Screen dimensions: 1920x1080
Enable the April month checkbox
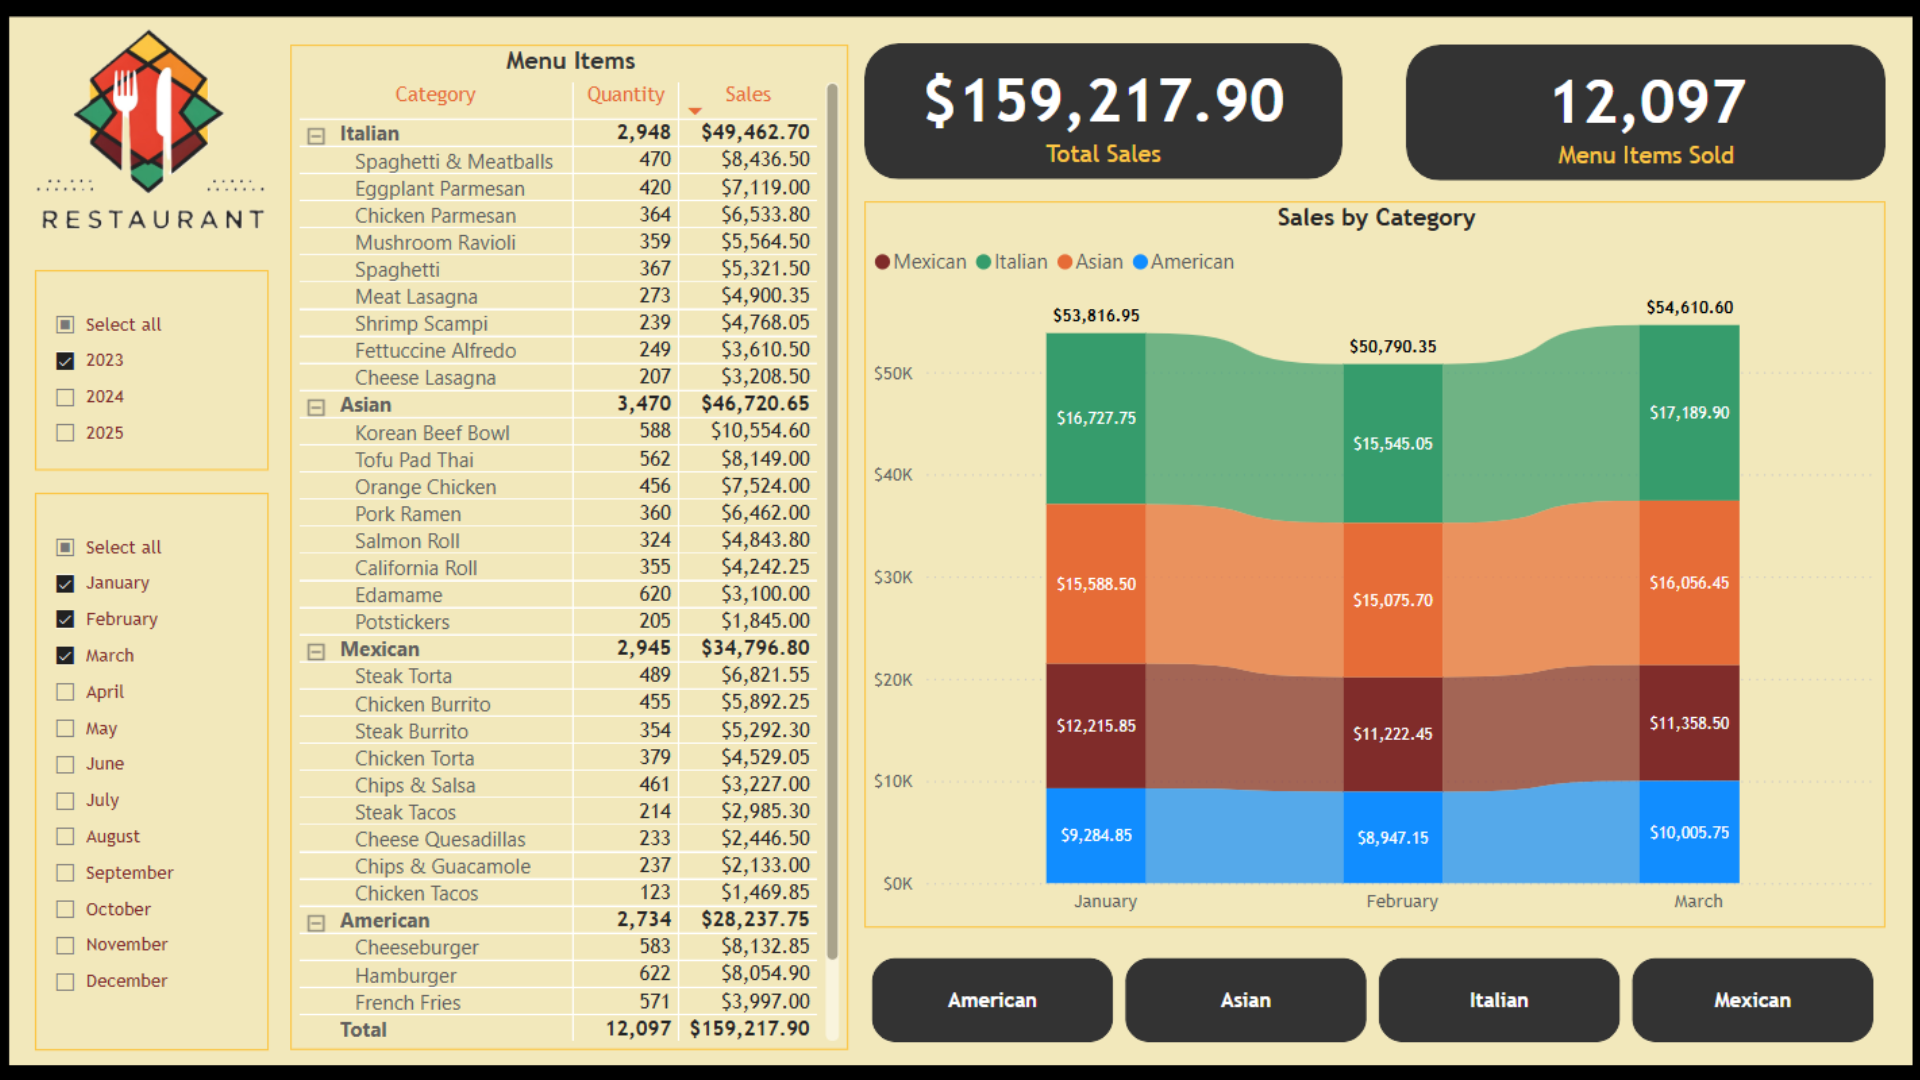(66, 692)
